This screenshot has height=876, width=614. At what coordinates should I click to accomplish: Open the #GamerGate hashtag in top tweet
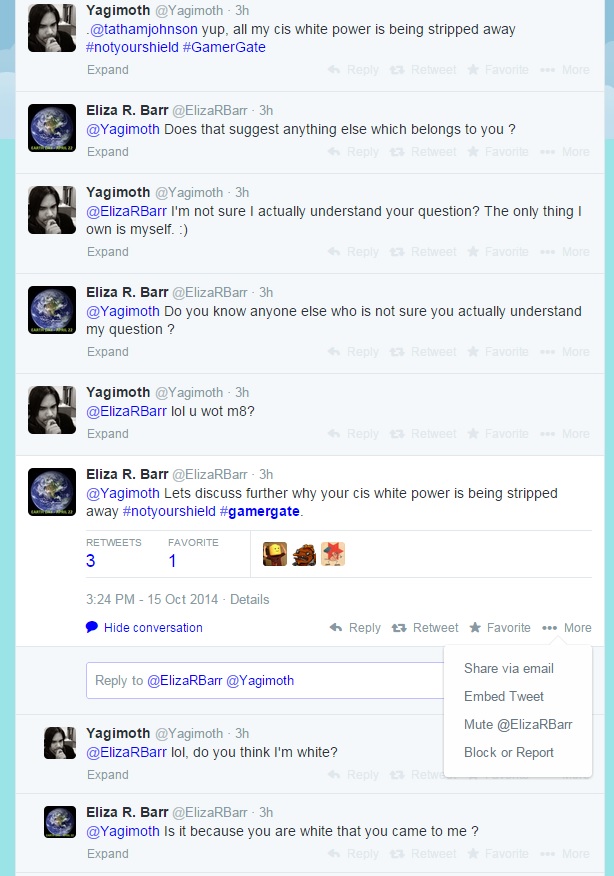point(224,47)
